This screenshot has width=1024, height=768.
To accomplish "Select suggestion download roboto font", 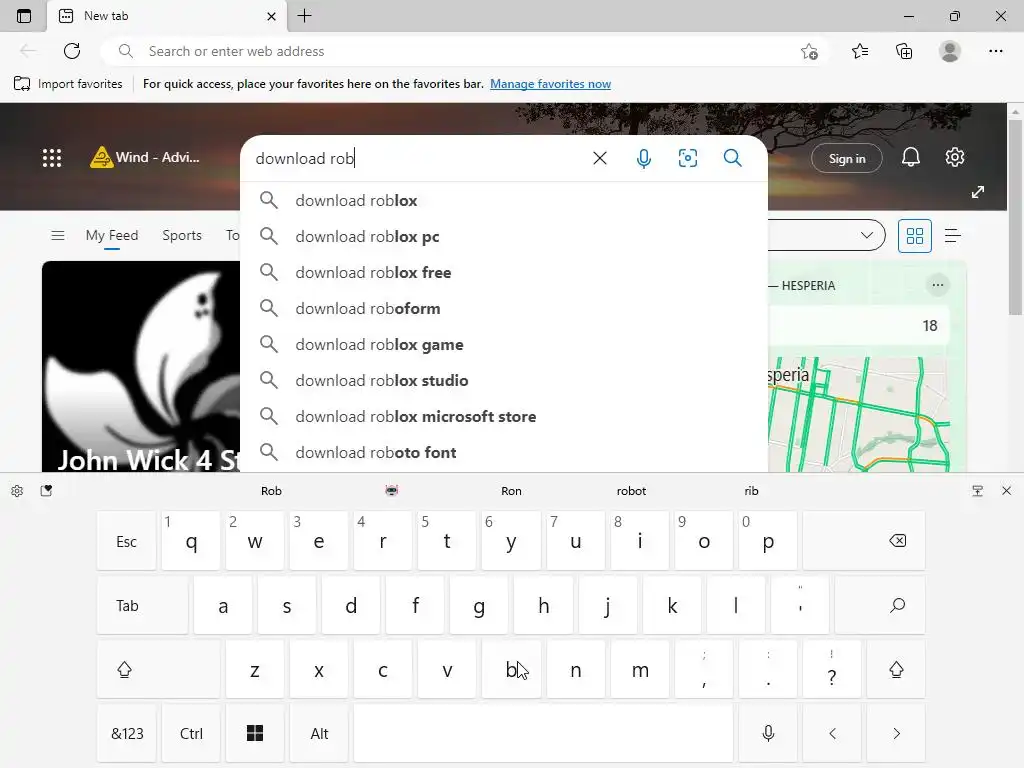I will coord(504,452).
